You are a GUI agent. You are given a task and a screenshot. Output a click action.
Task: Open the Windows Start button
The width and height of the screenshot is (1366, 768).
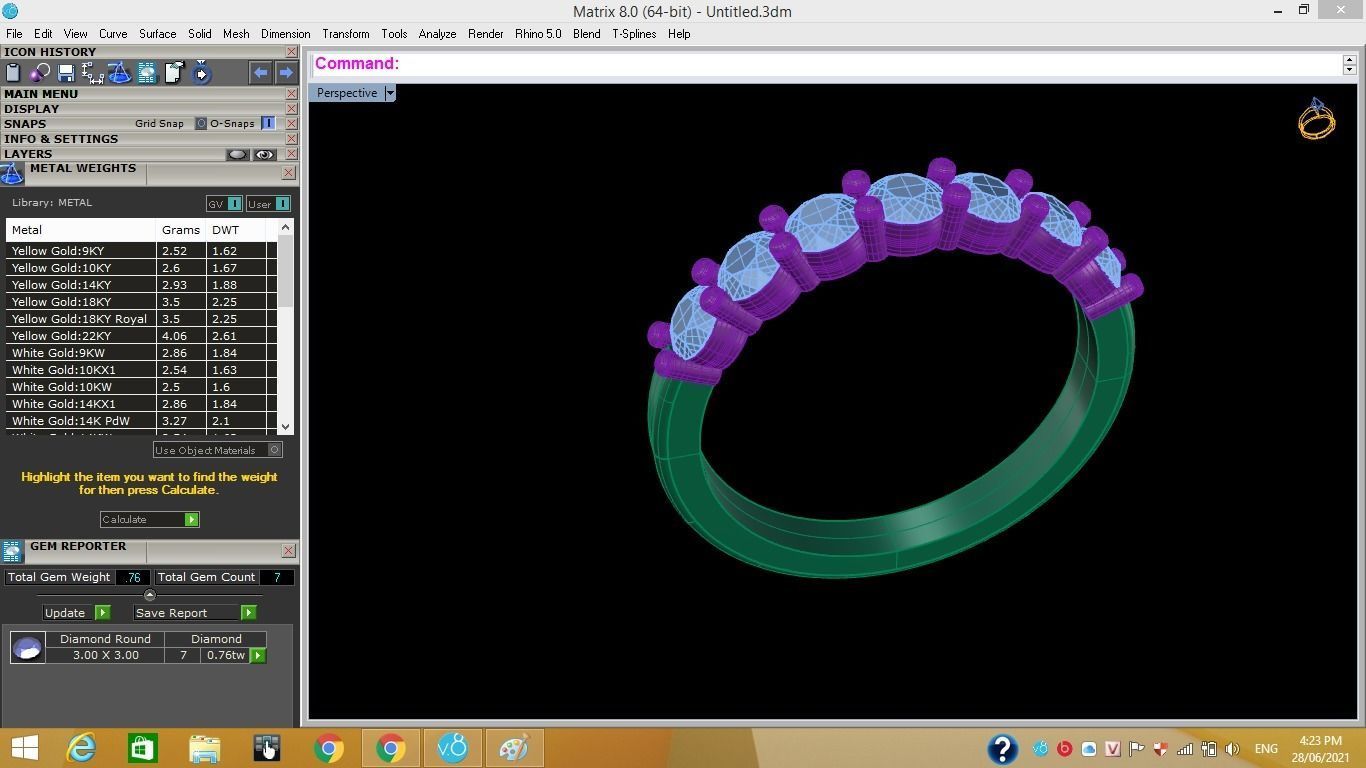coord(24,748)
